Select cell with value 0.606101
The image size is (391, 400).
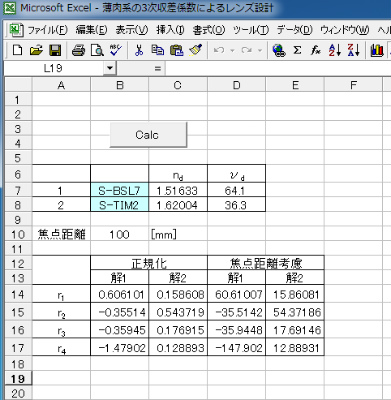tap(120, 294)
